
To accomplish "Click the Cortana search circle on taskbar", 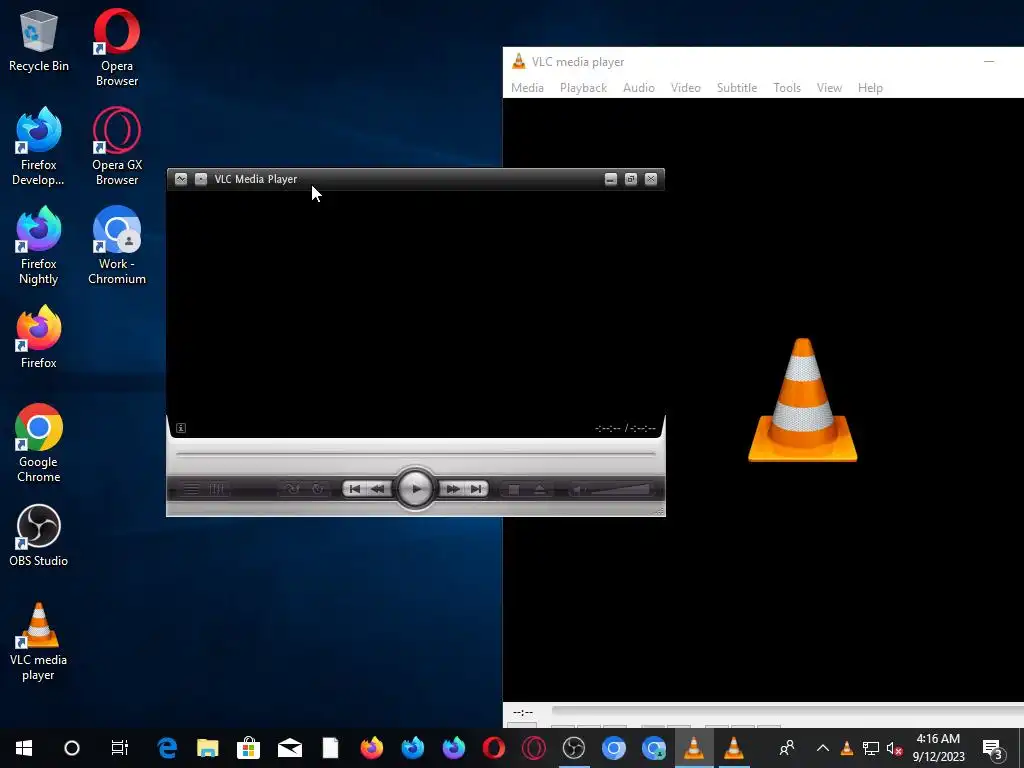I will 72,748.
